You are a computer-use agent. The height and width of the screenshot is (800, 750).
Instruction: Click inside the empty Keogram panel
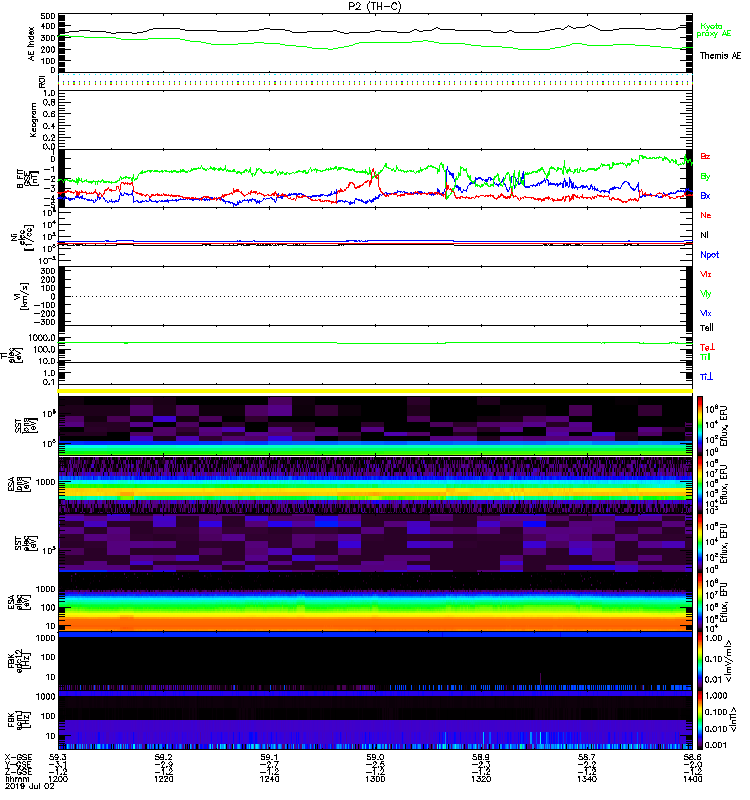375,120
